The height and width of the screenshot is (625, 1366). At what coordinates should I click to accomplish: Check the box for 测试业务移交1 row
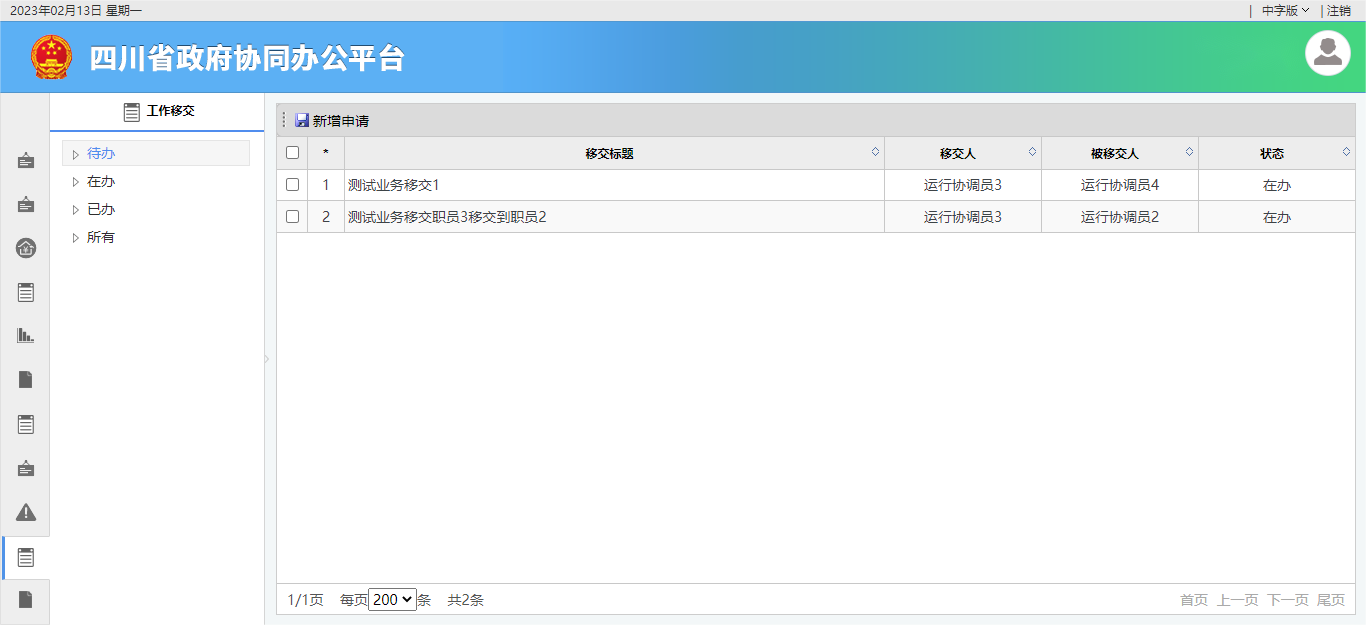click(x=292, y=185)
